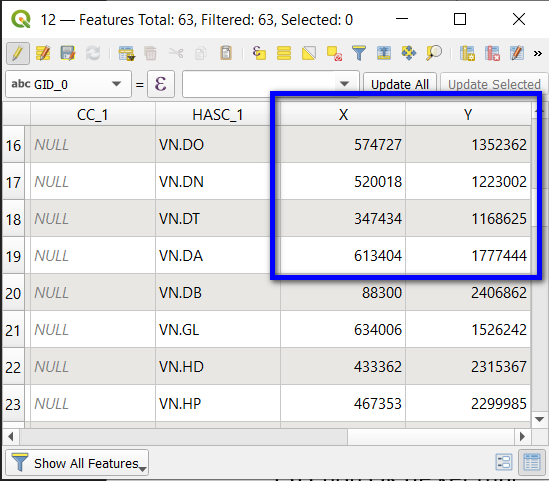Toggle editing mode pencil icon

click(18, 54)
